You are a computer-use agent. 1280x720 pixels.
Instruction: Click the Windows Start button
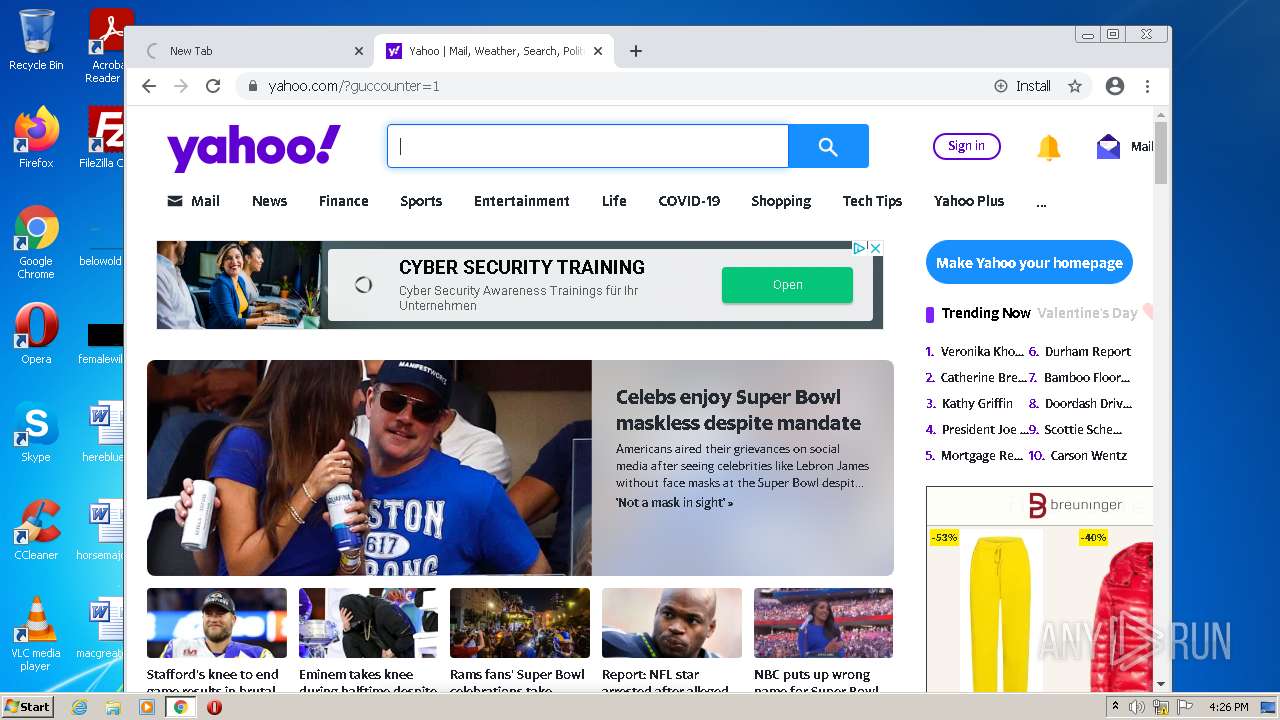coord(27,706)
